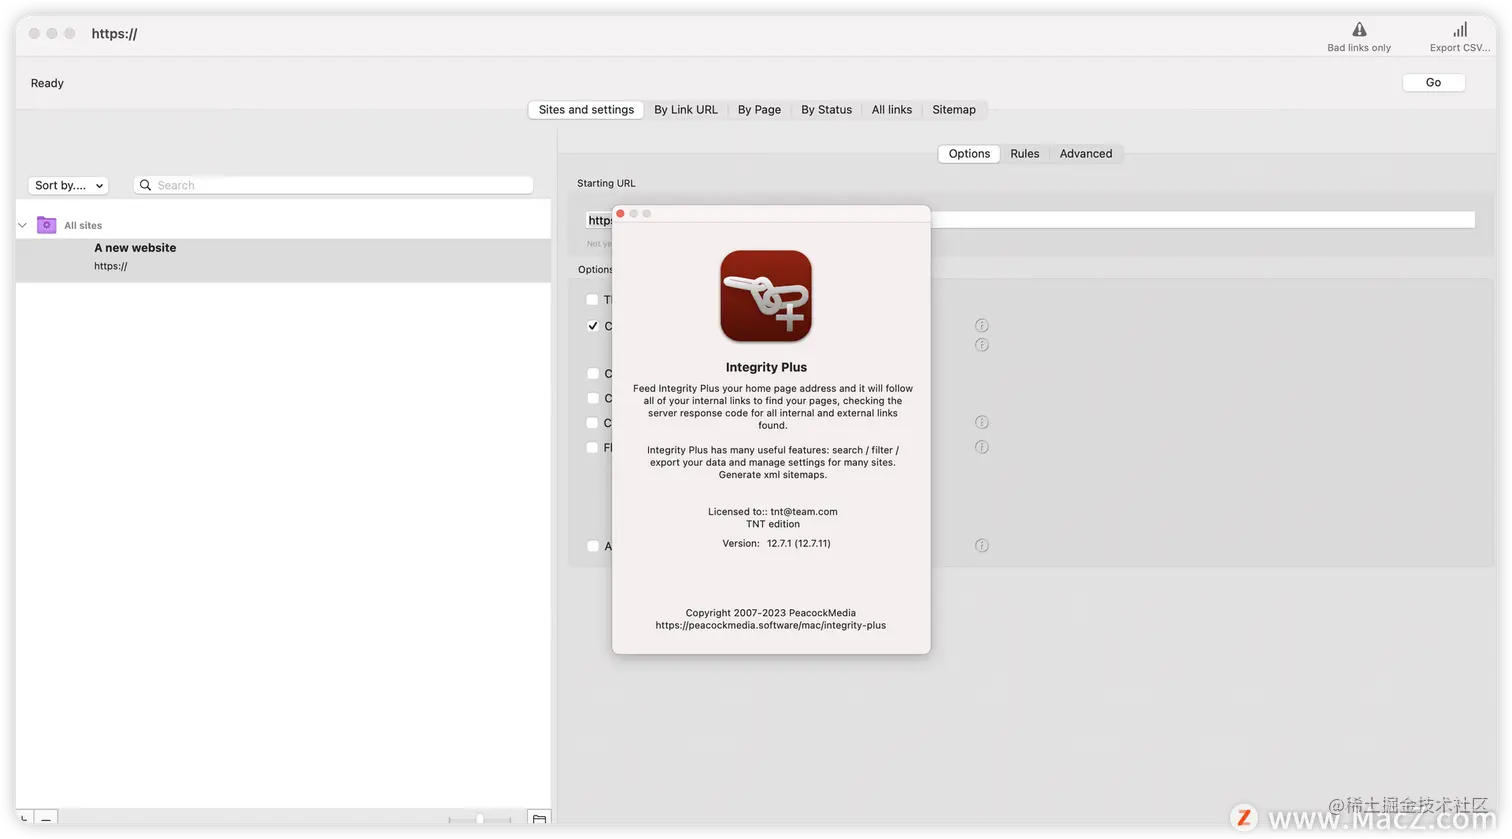Open the By Page tab
This screenshot has height=839, width=1512.
click(759, 110)
